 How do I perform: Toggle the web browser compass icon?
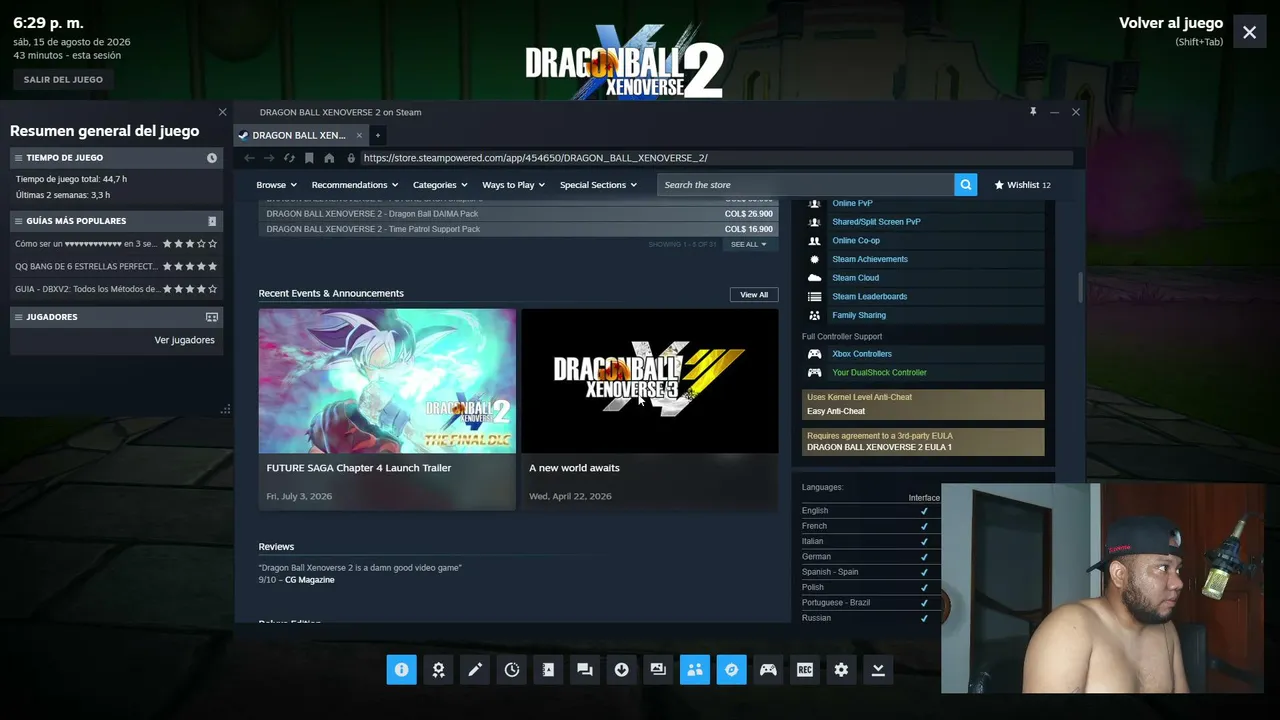[x=731, y=670]
